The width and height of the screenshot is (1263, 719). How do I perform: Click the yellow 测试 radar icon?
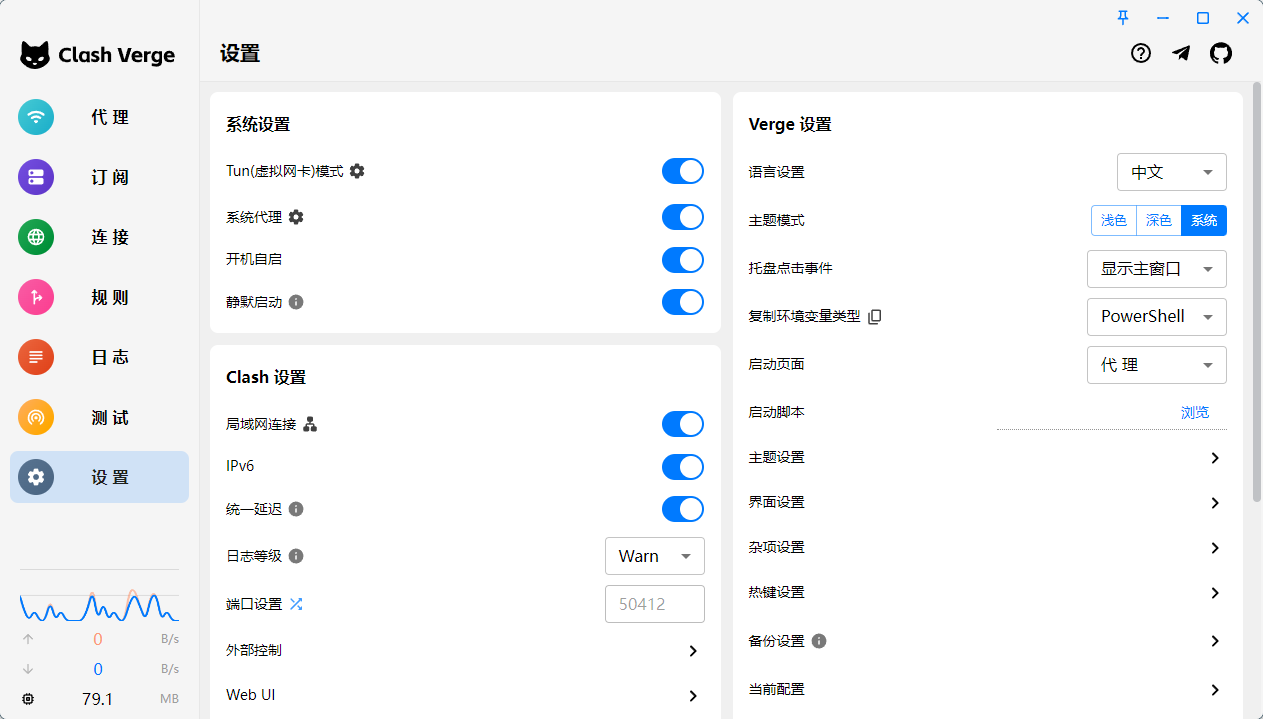(36, 417)
